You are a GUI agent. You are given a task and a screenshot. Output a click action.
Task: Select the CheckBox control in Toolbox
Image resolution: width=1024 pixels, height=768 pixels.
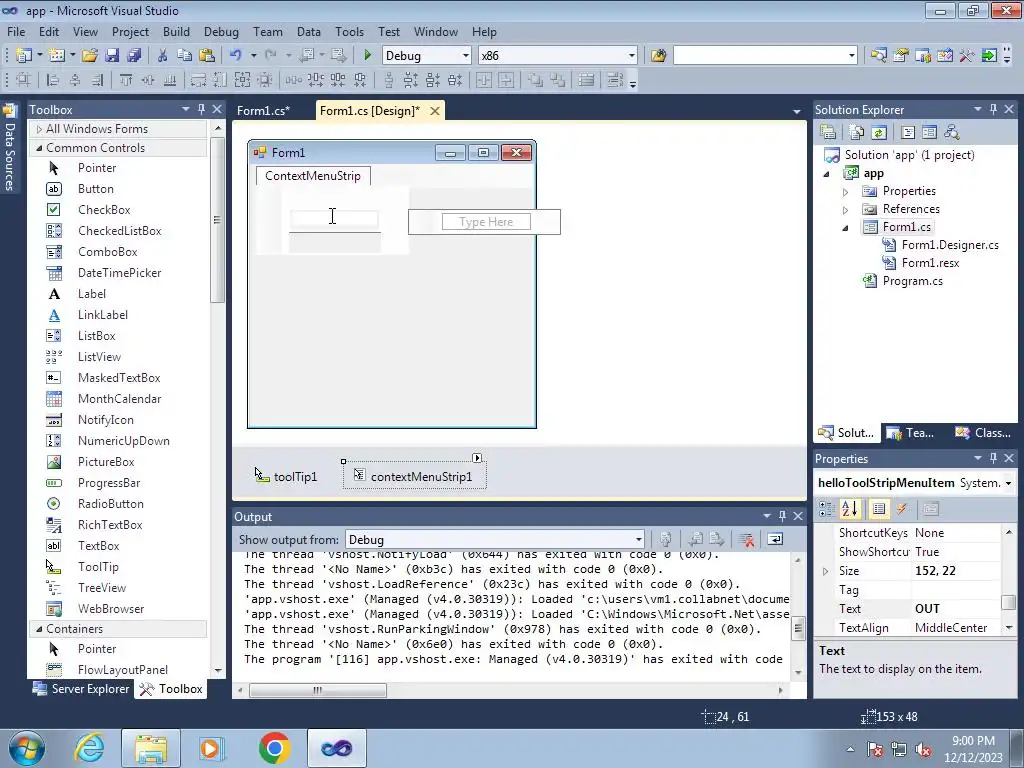pos(104,210)
